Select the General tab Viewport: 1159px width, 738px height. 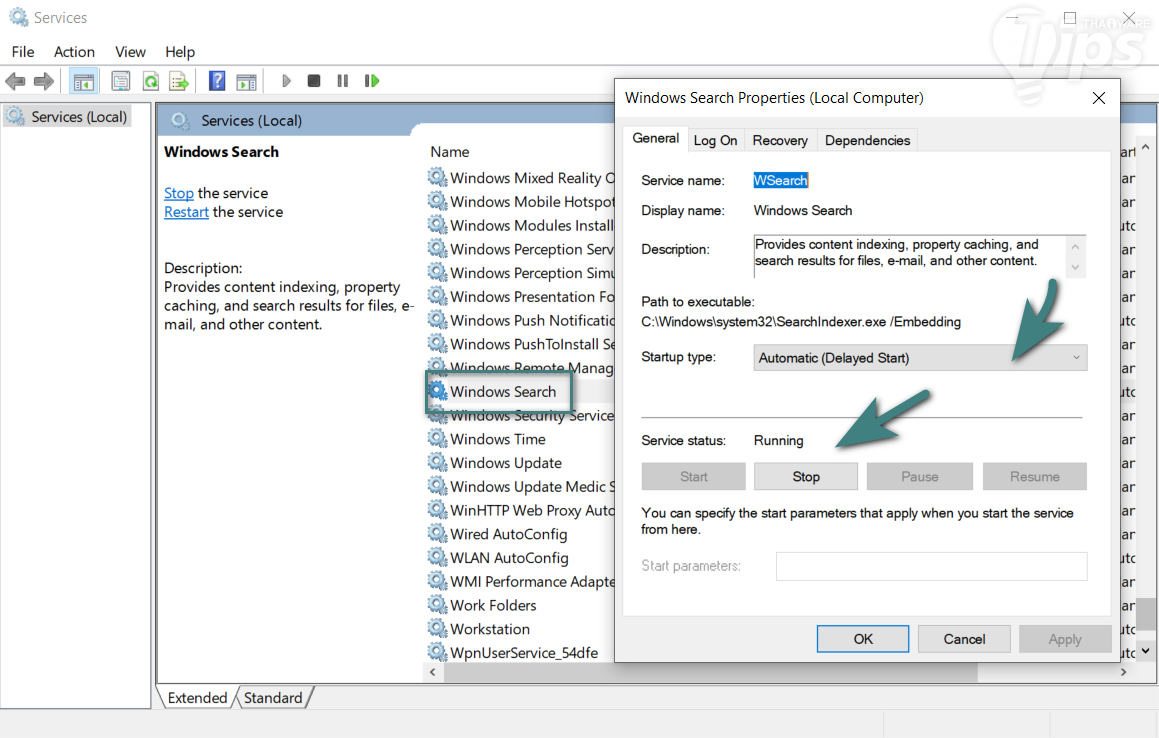click(x=656, y=138)
